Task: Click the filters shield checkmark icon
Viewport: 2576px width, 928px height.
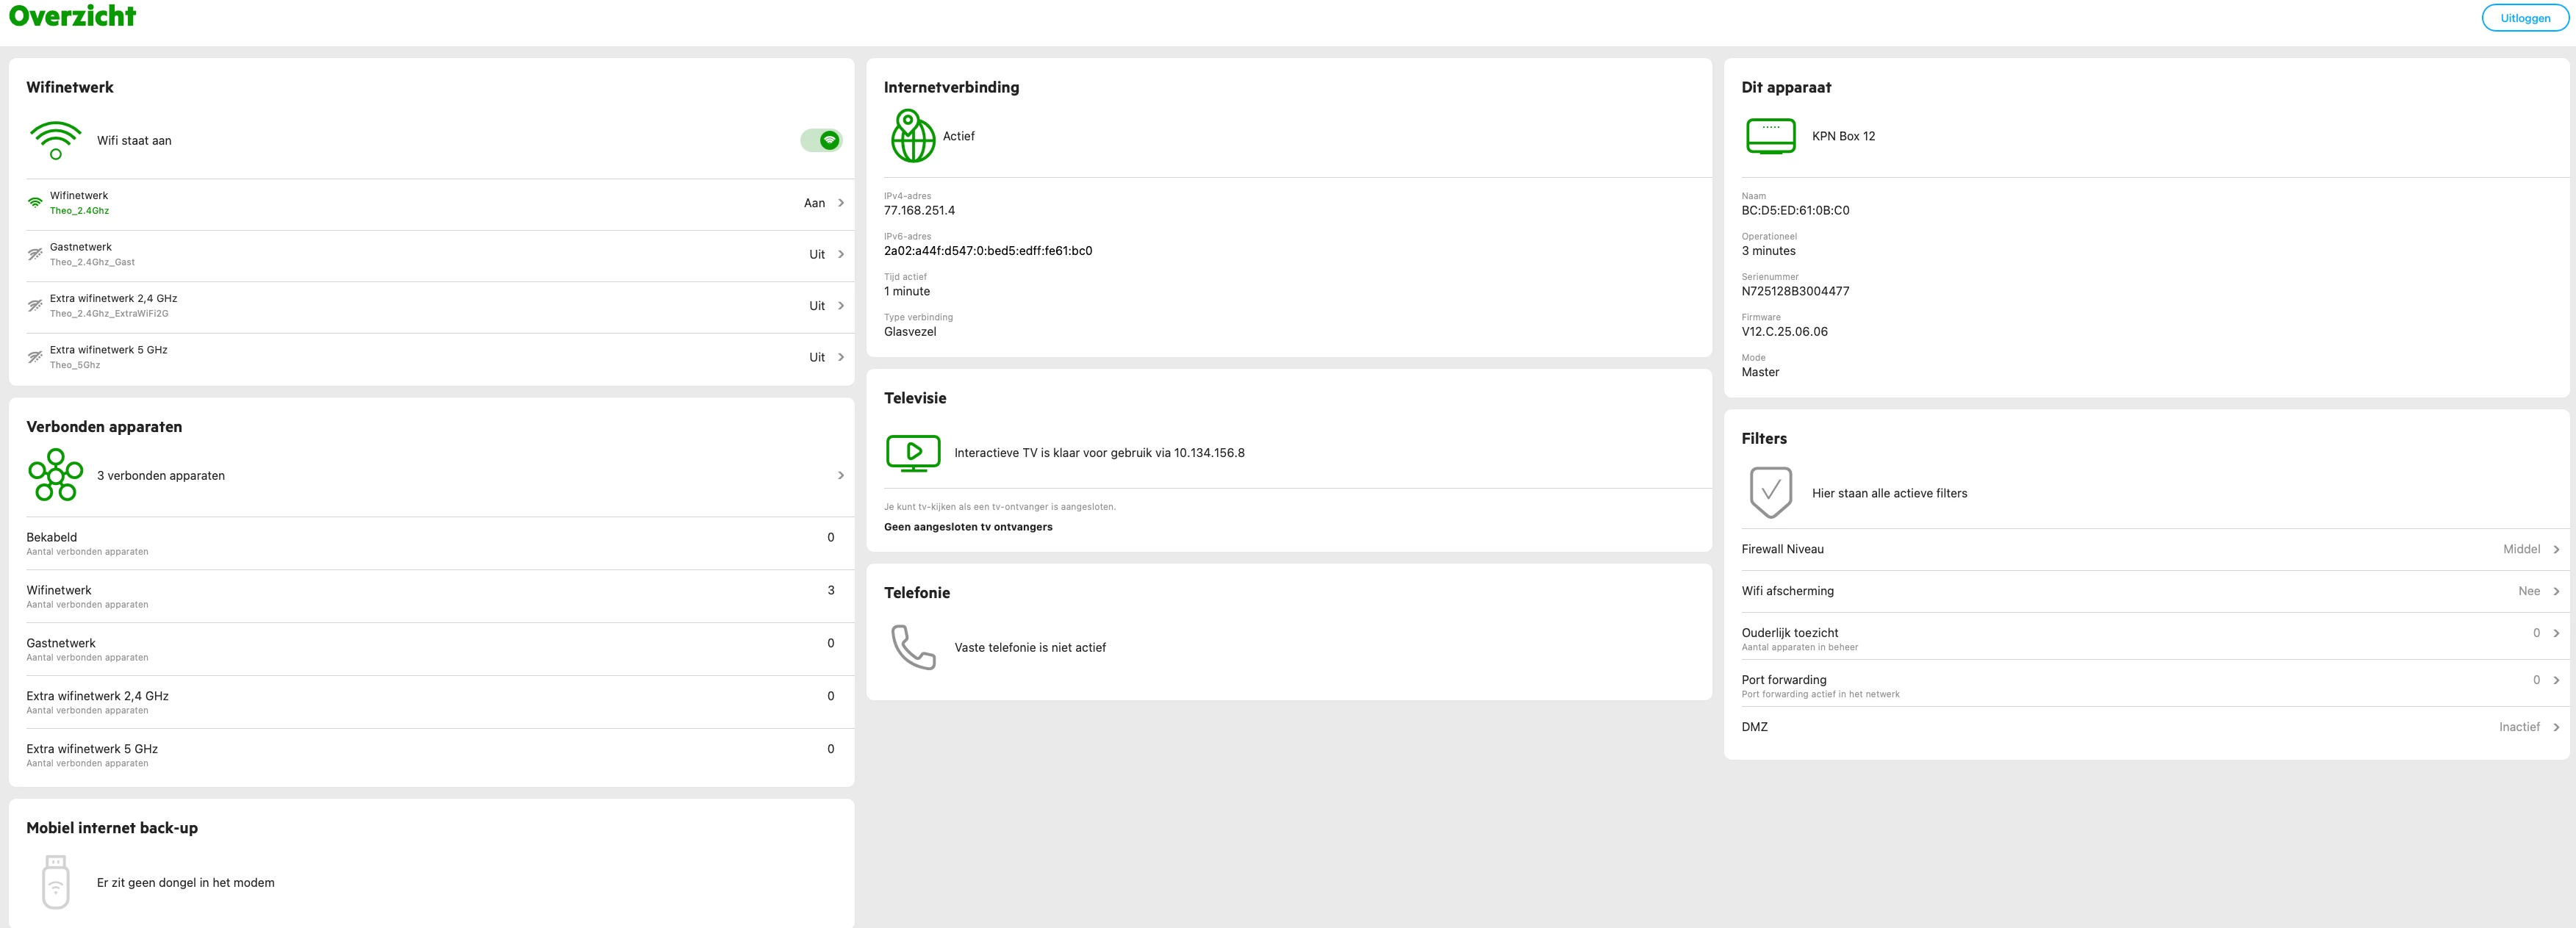Action: [x=1770, y=492]
